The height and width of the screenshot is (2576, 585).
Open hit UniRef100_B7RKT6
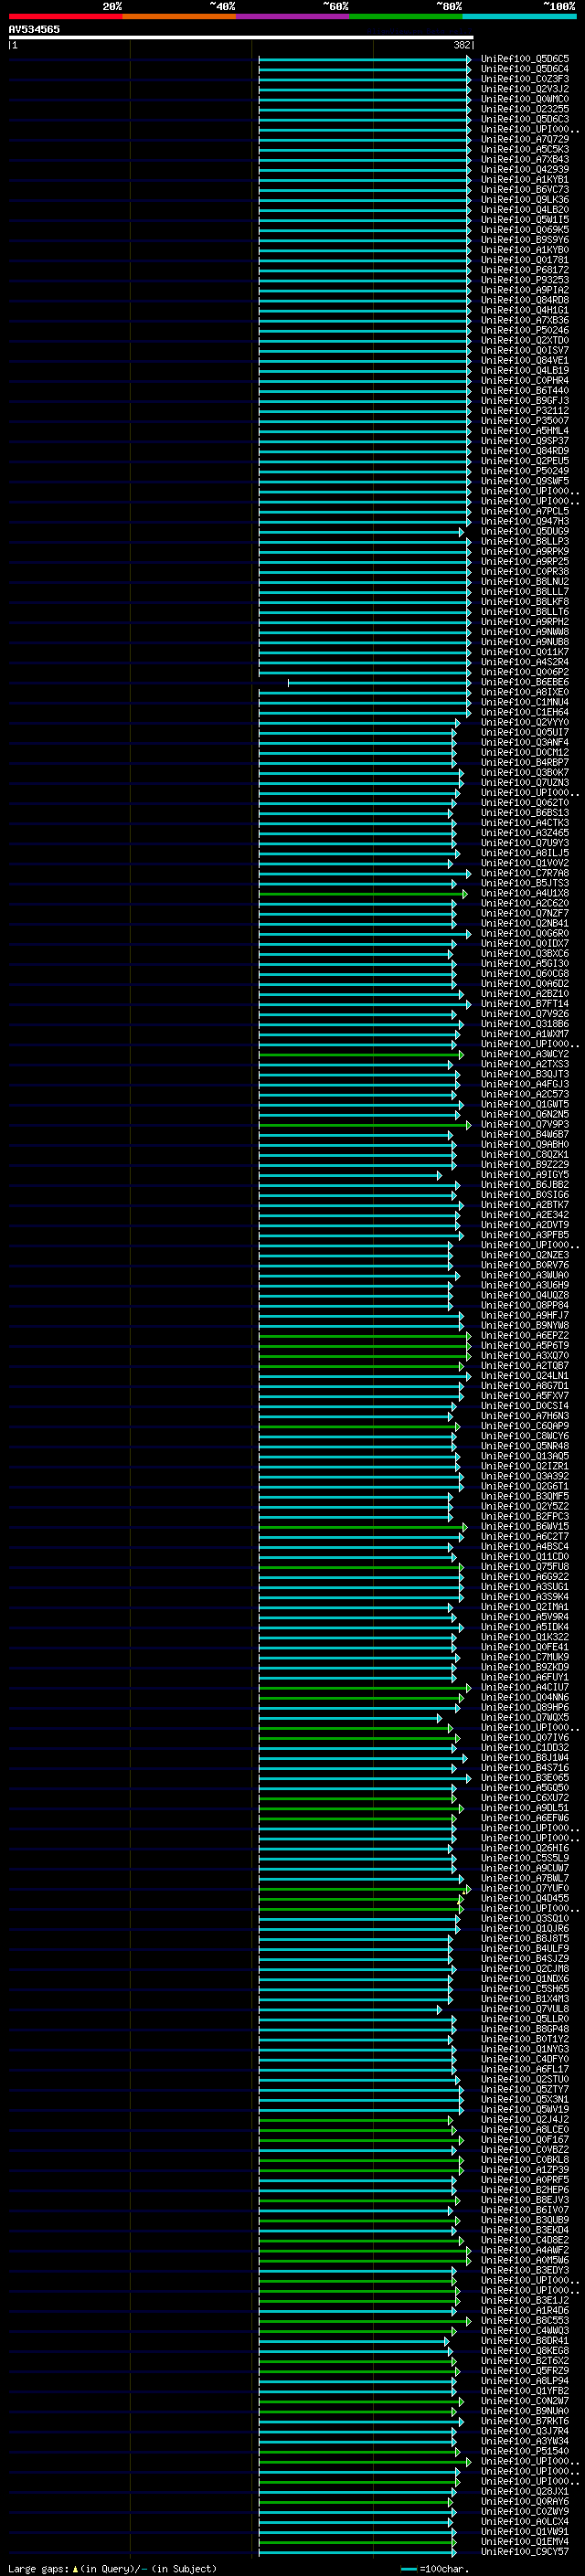(525, 2421)
